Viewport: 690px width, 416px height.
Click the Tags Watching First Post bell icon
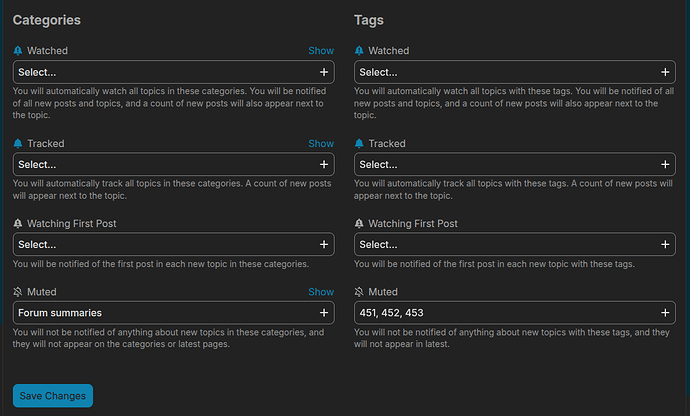(x=359, y=224)
